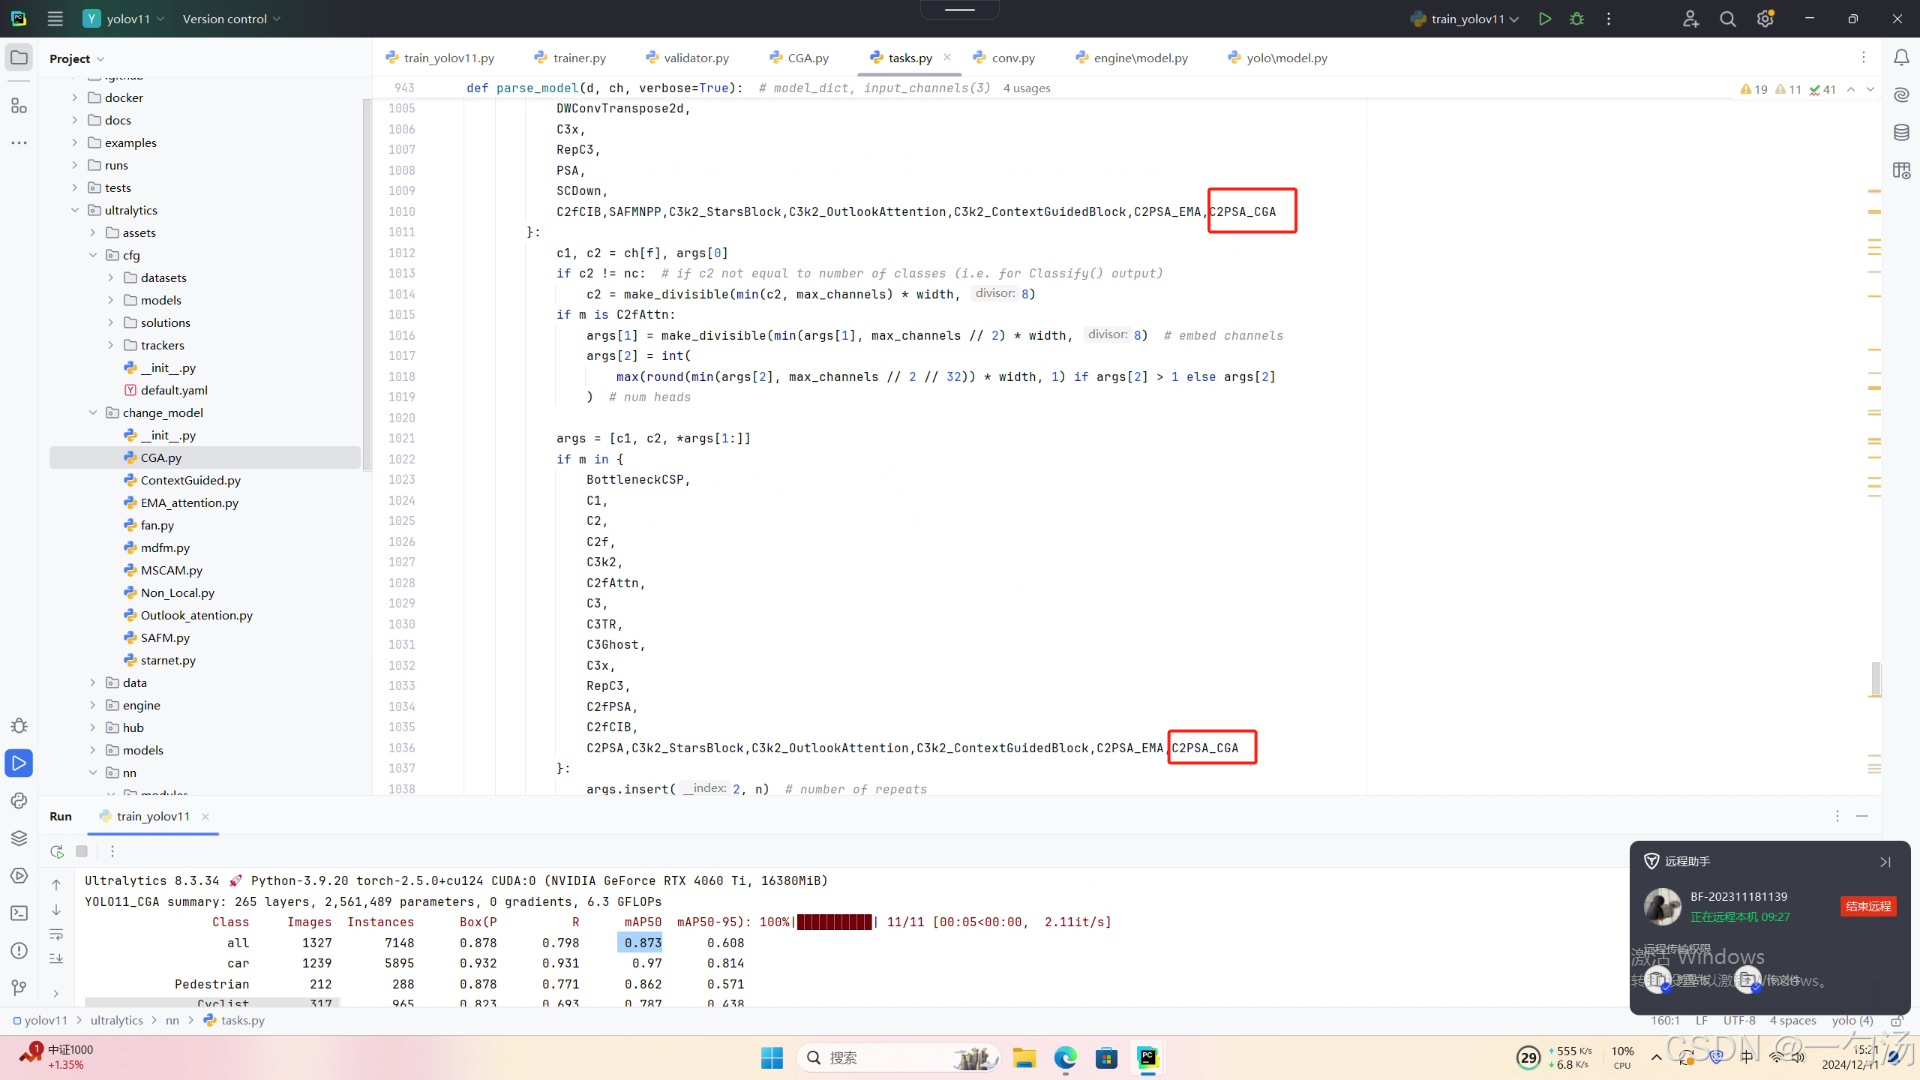Click the red end remote session button
This screenshot has width=1920, height=1080.
pyautogui.click(x=1867, y=906)
